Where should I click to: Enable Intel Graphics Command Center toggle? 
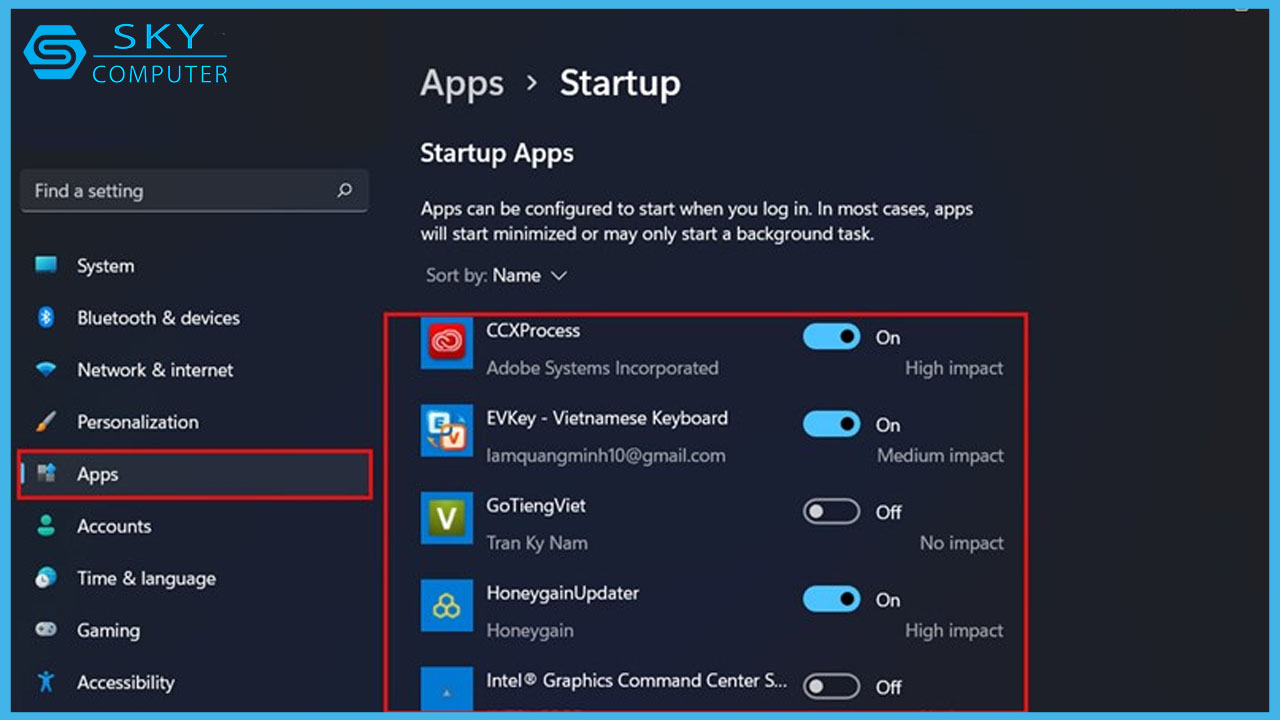(831, 686)
